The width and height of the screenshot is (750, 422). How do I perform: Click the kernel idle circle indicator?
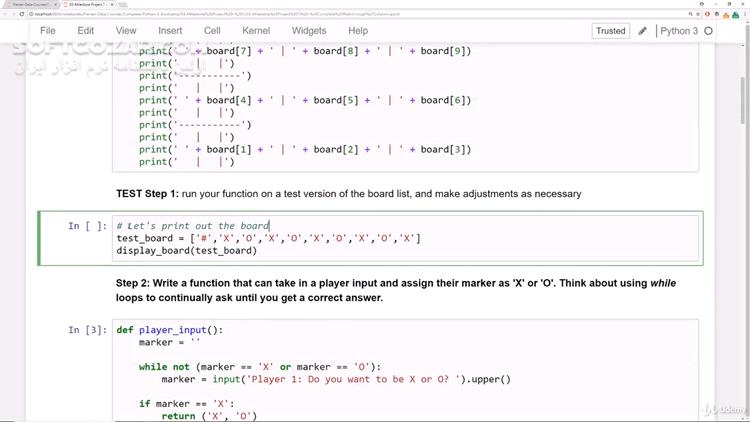(x=708, y=31)
